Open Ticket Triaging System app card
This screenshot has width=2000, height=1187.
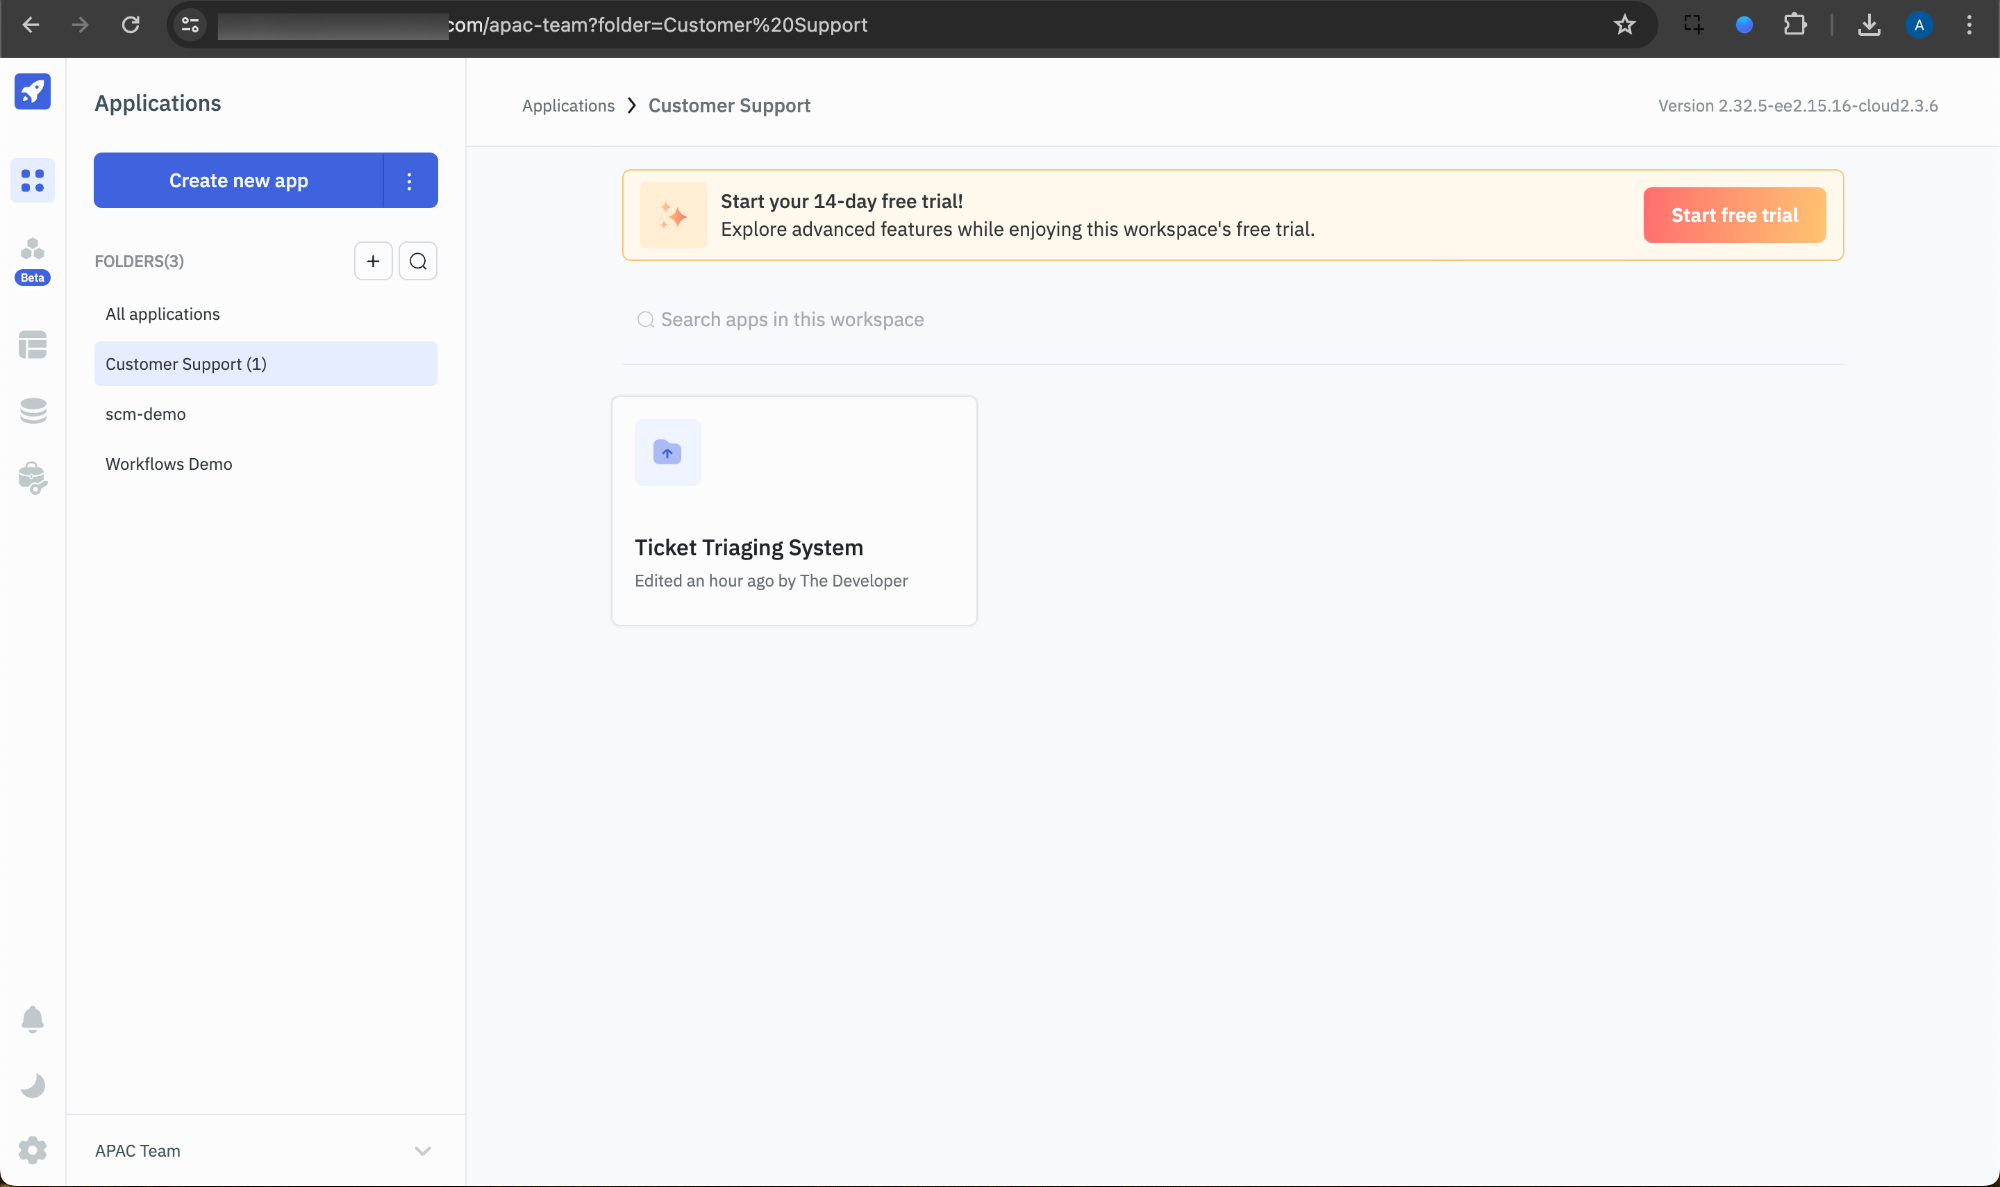coord(794,511)
